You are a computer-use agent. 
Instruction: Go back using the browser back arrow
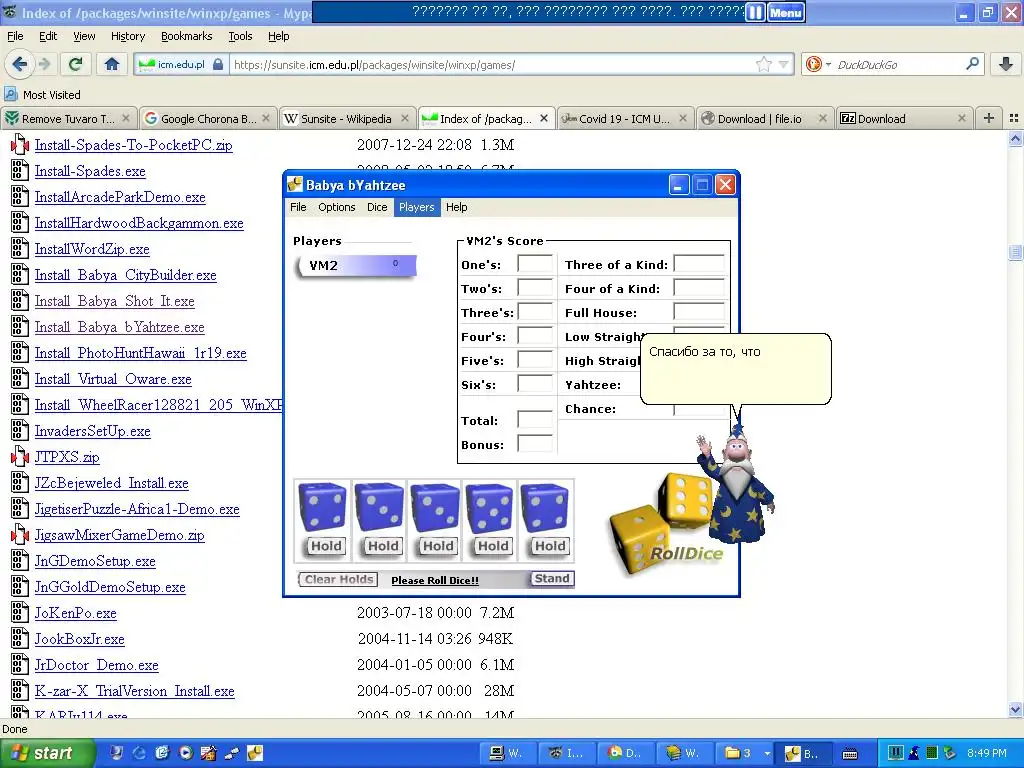19,64
